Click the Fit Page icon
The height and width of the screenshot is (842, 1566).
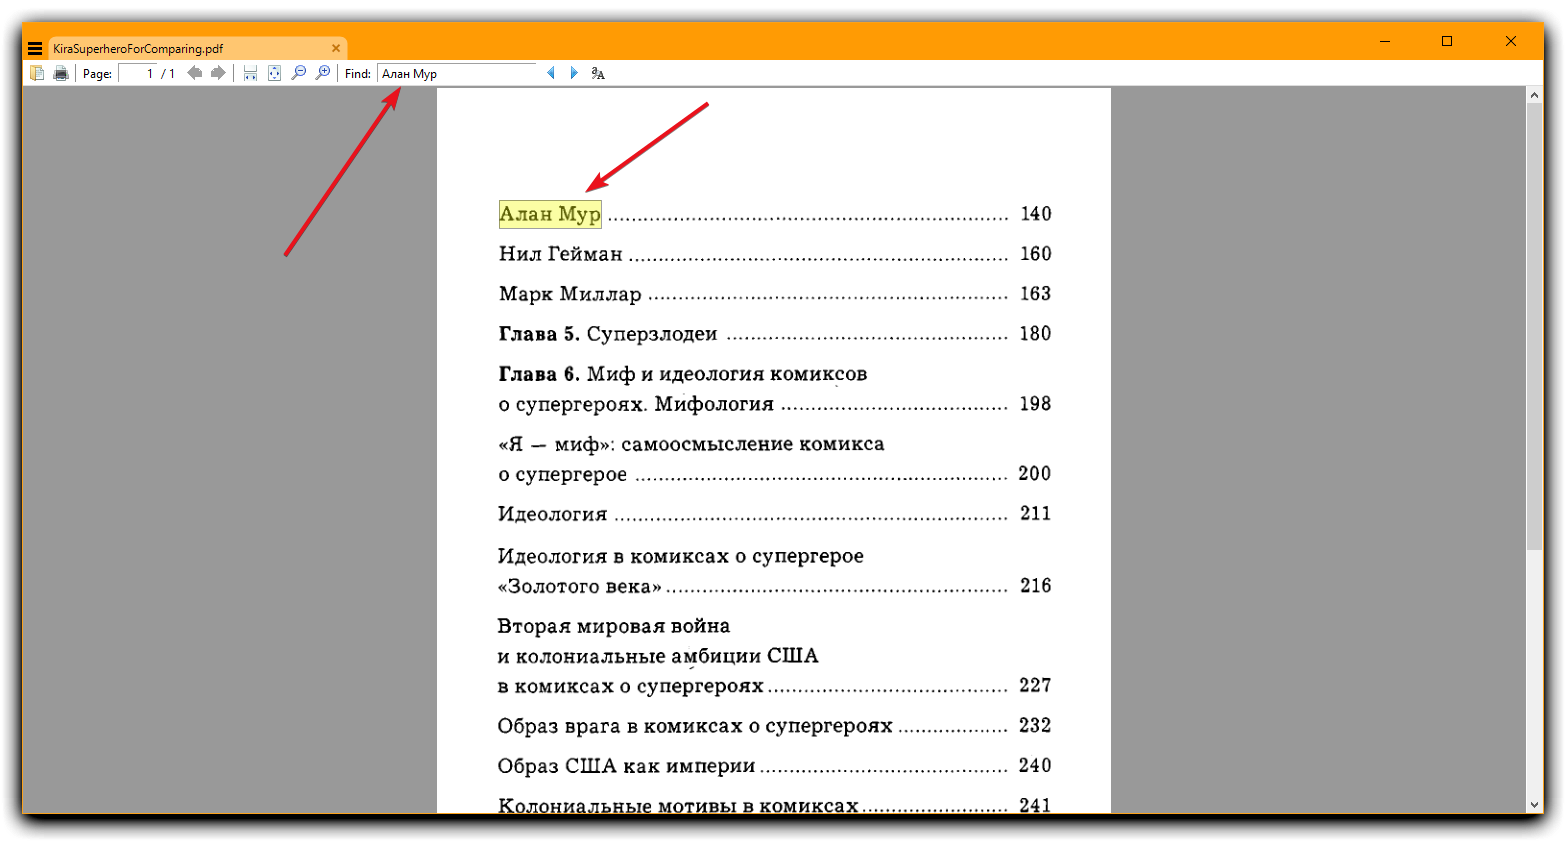[274, 73]
